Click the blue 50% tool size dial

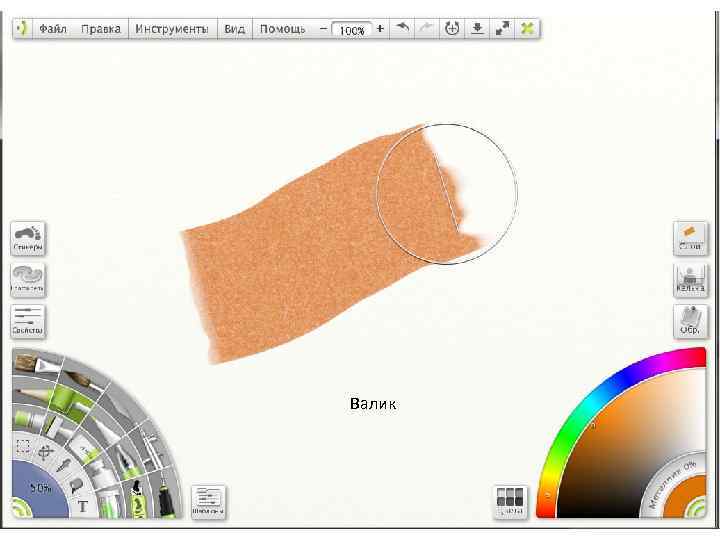39,488
